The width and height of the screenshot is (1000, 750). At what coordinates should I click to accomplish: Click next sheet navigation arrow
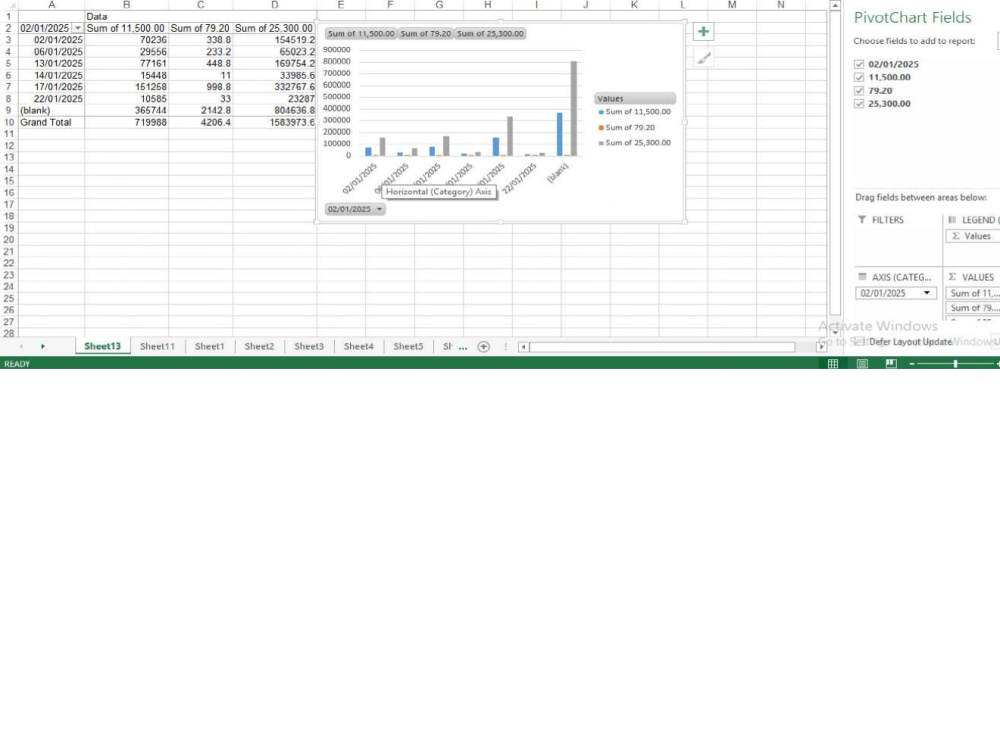(43, 346)
